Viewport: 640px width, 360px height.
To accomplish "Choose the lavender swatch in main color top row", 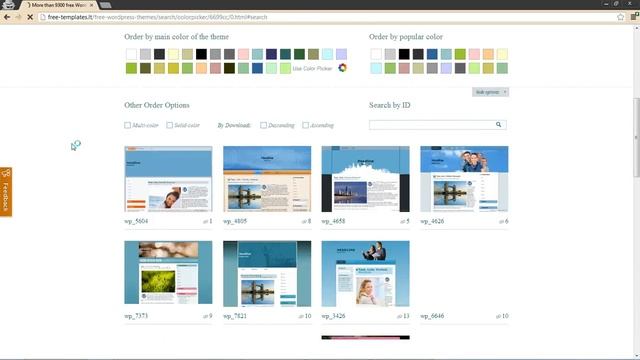I will [x=341, y=54].
